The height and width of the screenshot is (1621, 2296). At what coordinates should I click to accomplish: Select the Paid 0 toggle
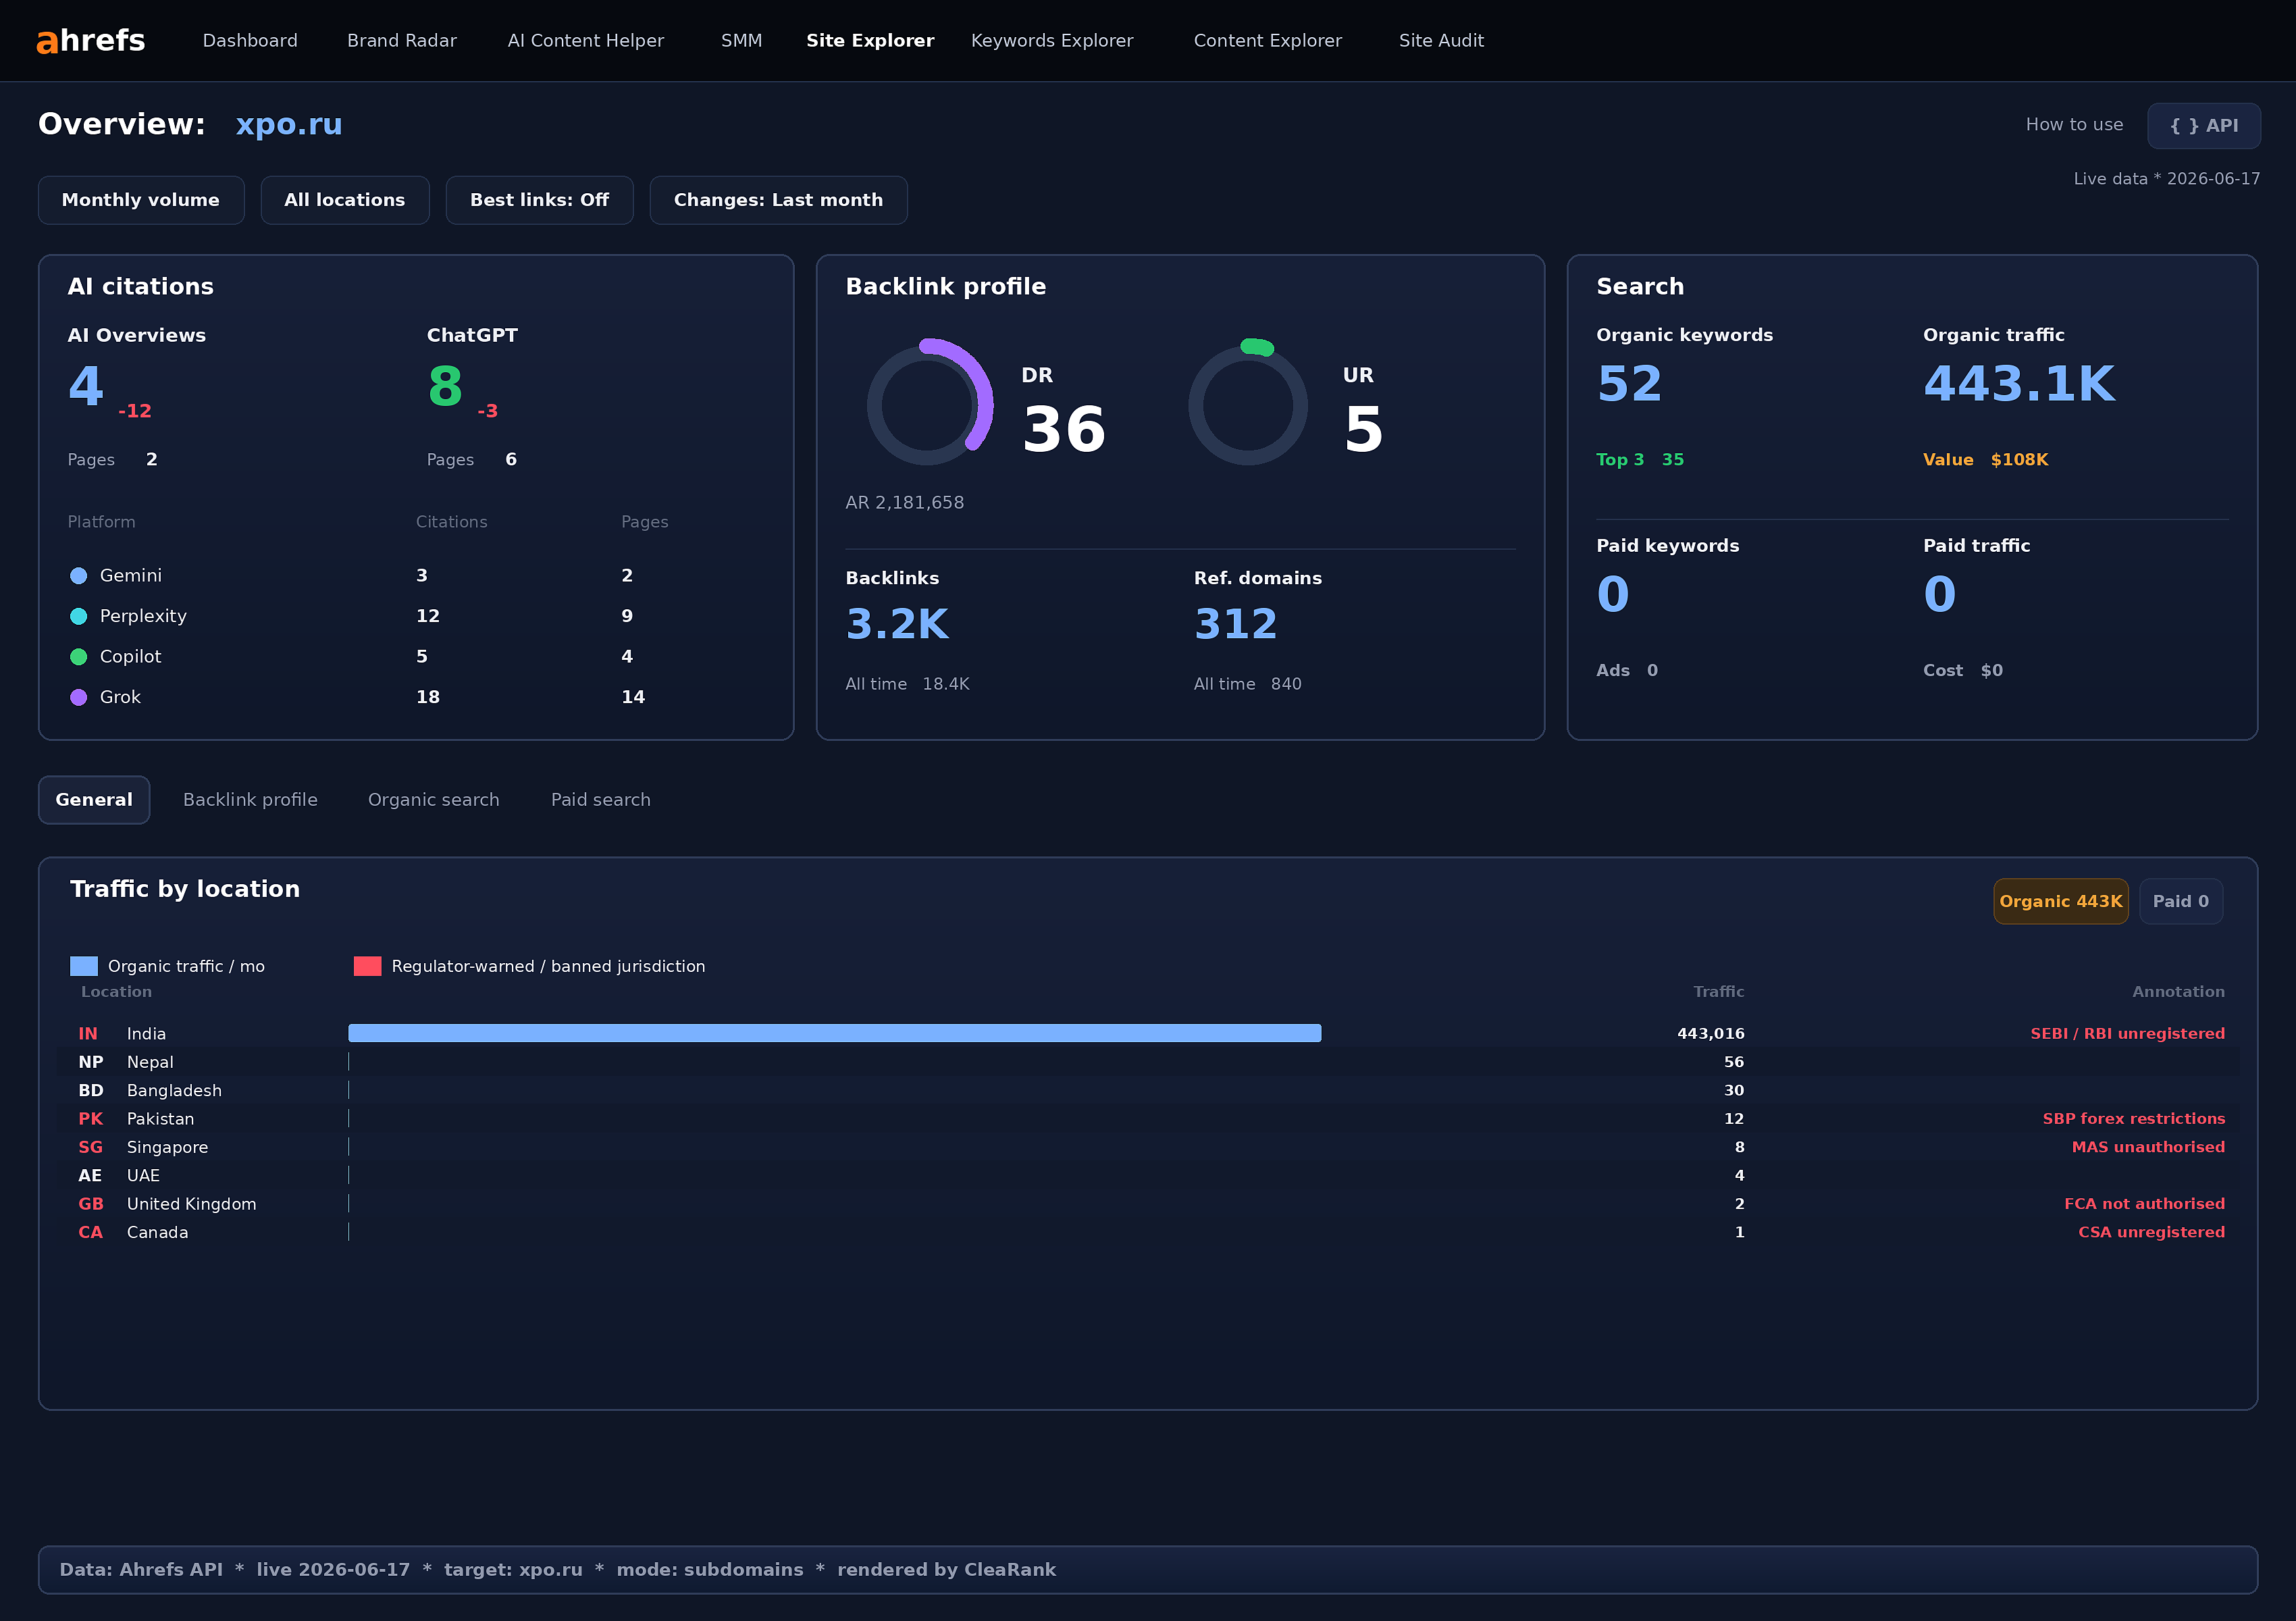point(2181,902)
